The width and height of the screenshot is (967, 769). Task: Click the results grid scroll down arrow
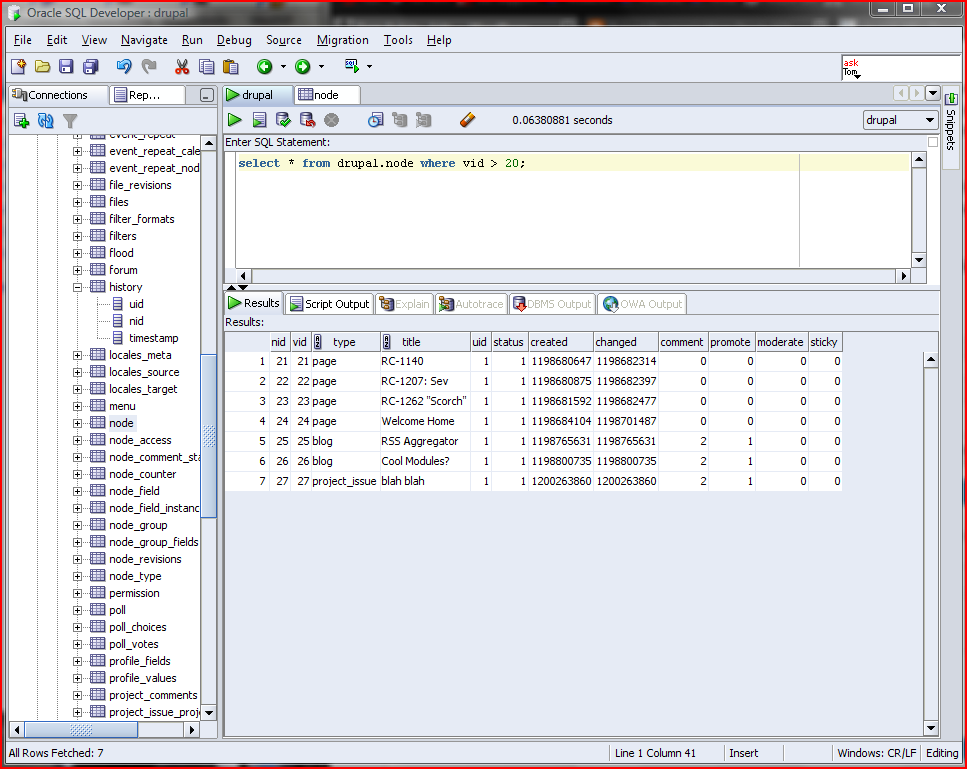point(931,729)
